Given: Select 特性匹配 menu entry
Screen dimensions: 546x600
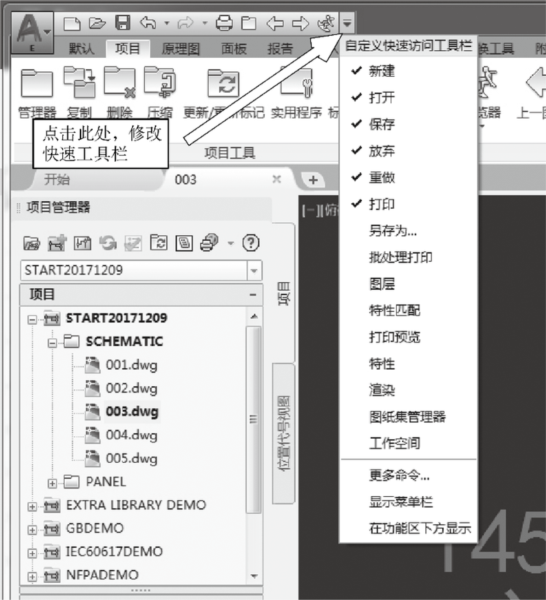Looking at the screenshot, I should [x=408, y=310].
